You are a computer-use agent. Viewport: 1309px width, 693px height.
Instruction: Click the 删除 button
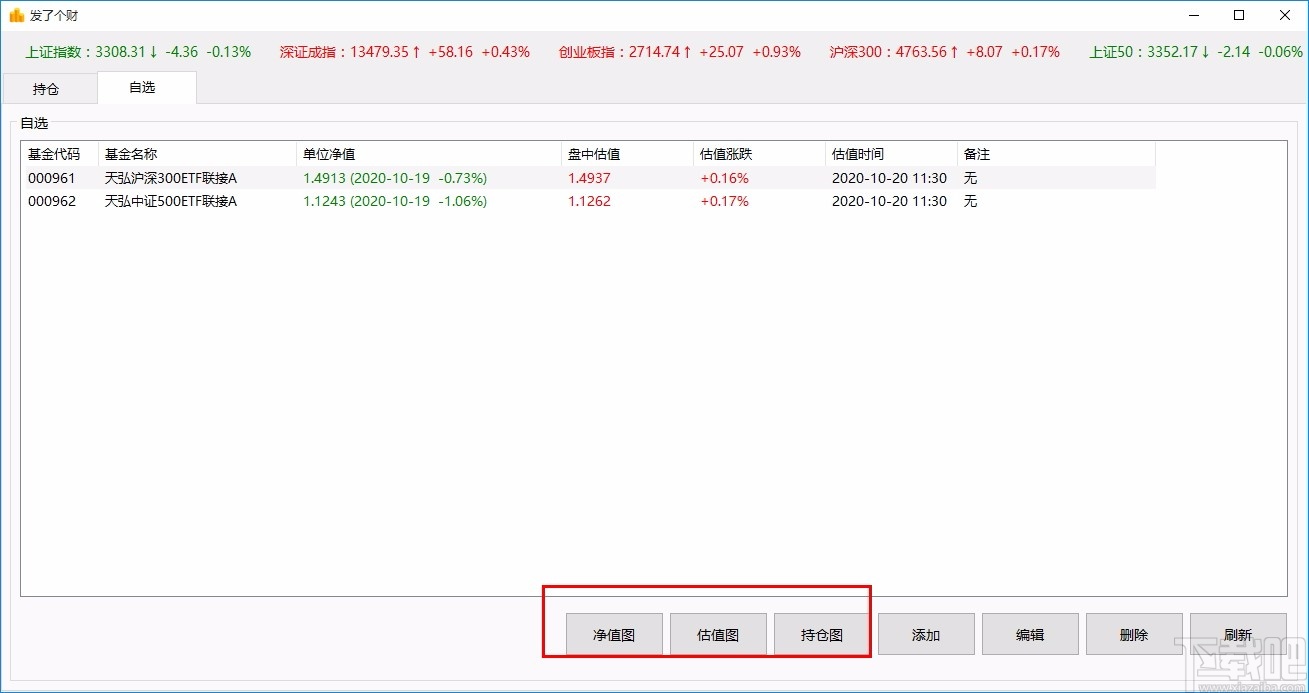click(1134, 633)
